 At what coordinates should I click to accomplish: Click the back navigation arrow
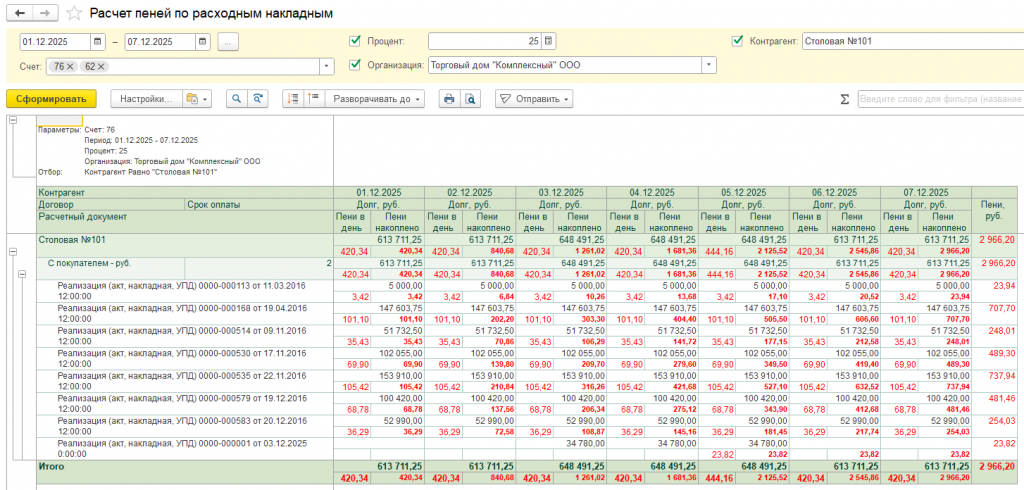pyautogui.click(x=18, y=13)
